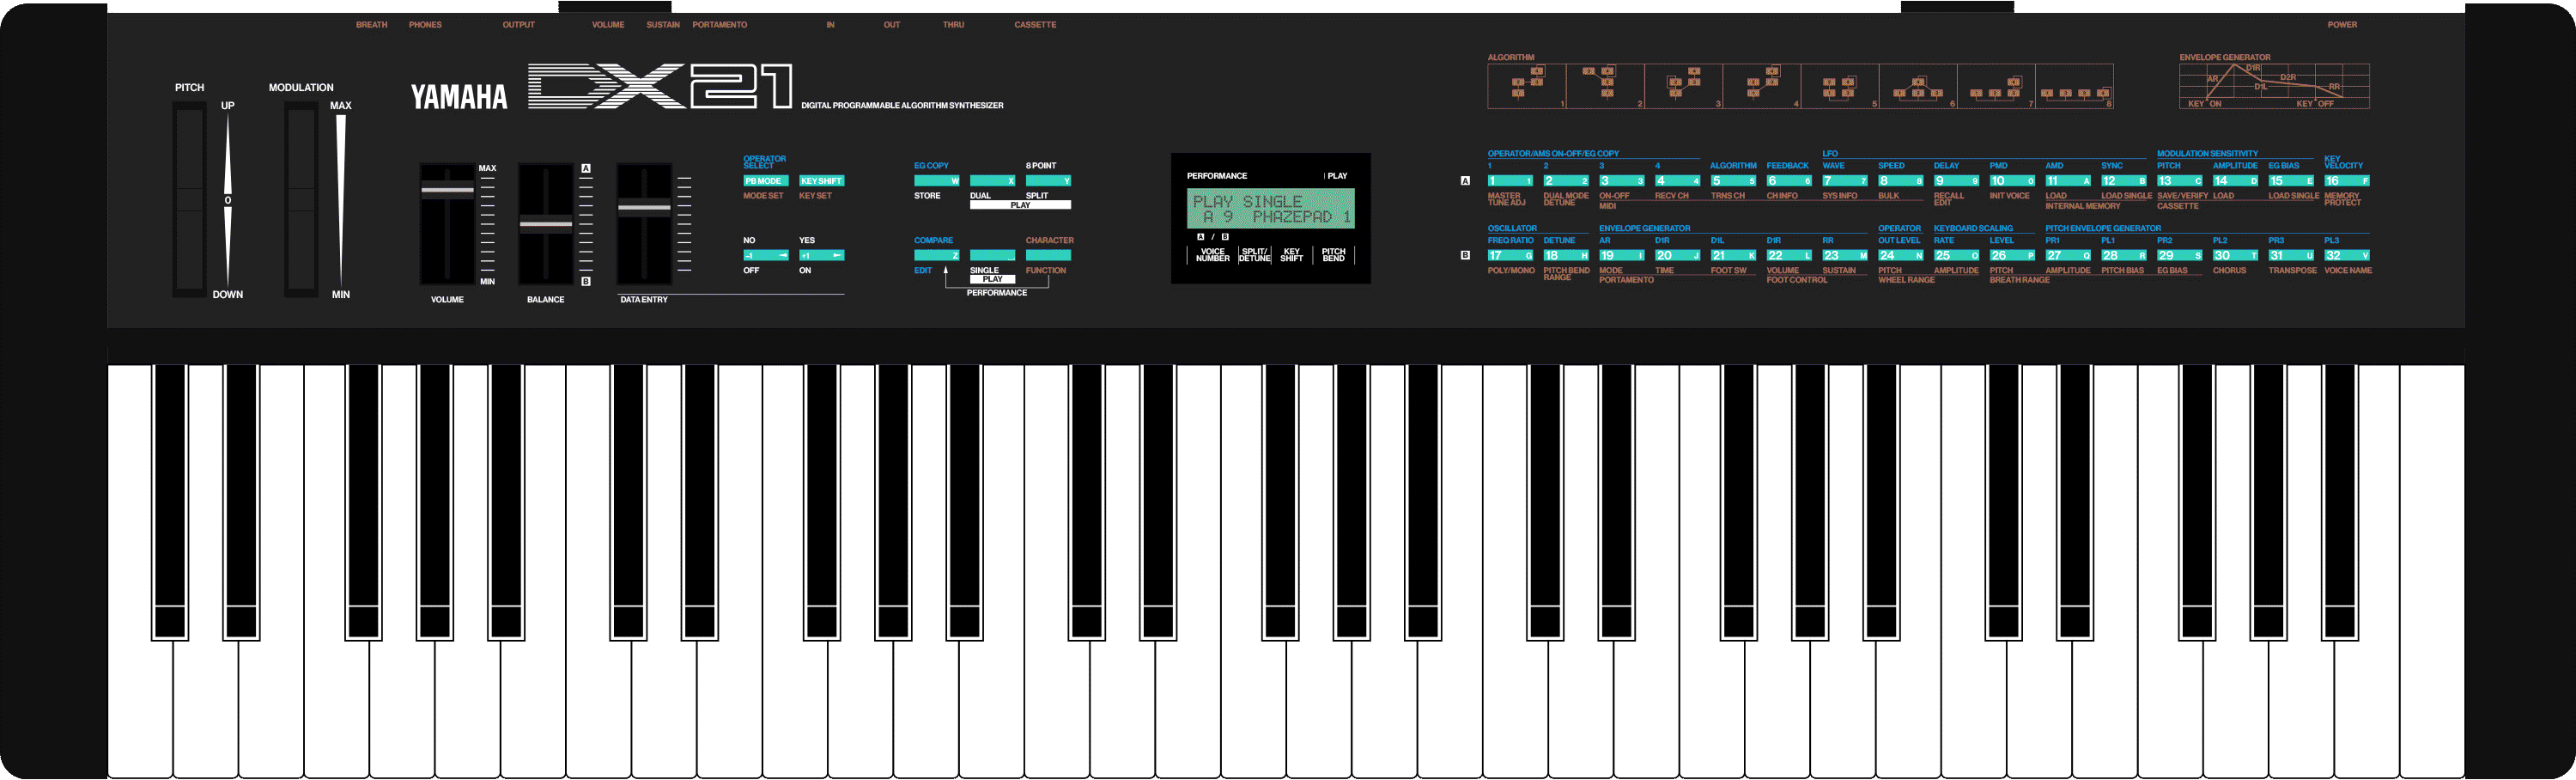Select button 16 Key Velocity / Memory Protect
Screen dimensions: 2576x780
click(2347, 181)
